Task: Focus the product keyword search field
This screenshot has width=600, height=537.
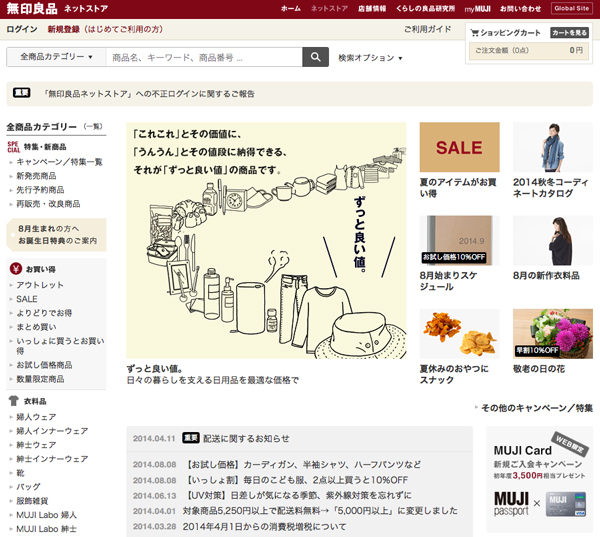Action: 203,57
